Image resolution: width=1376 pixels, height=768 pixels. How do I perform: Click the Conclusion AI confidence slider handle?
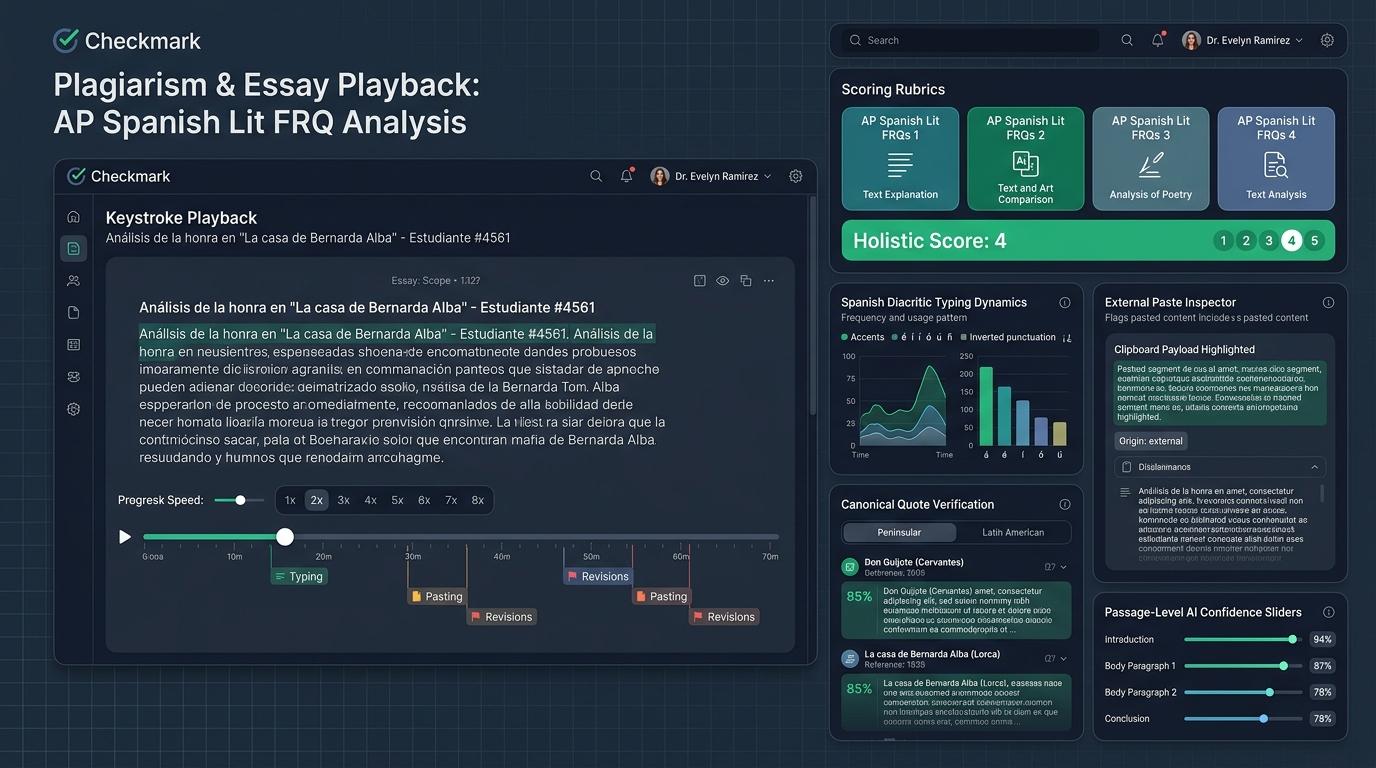coord(1264,718)
